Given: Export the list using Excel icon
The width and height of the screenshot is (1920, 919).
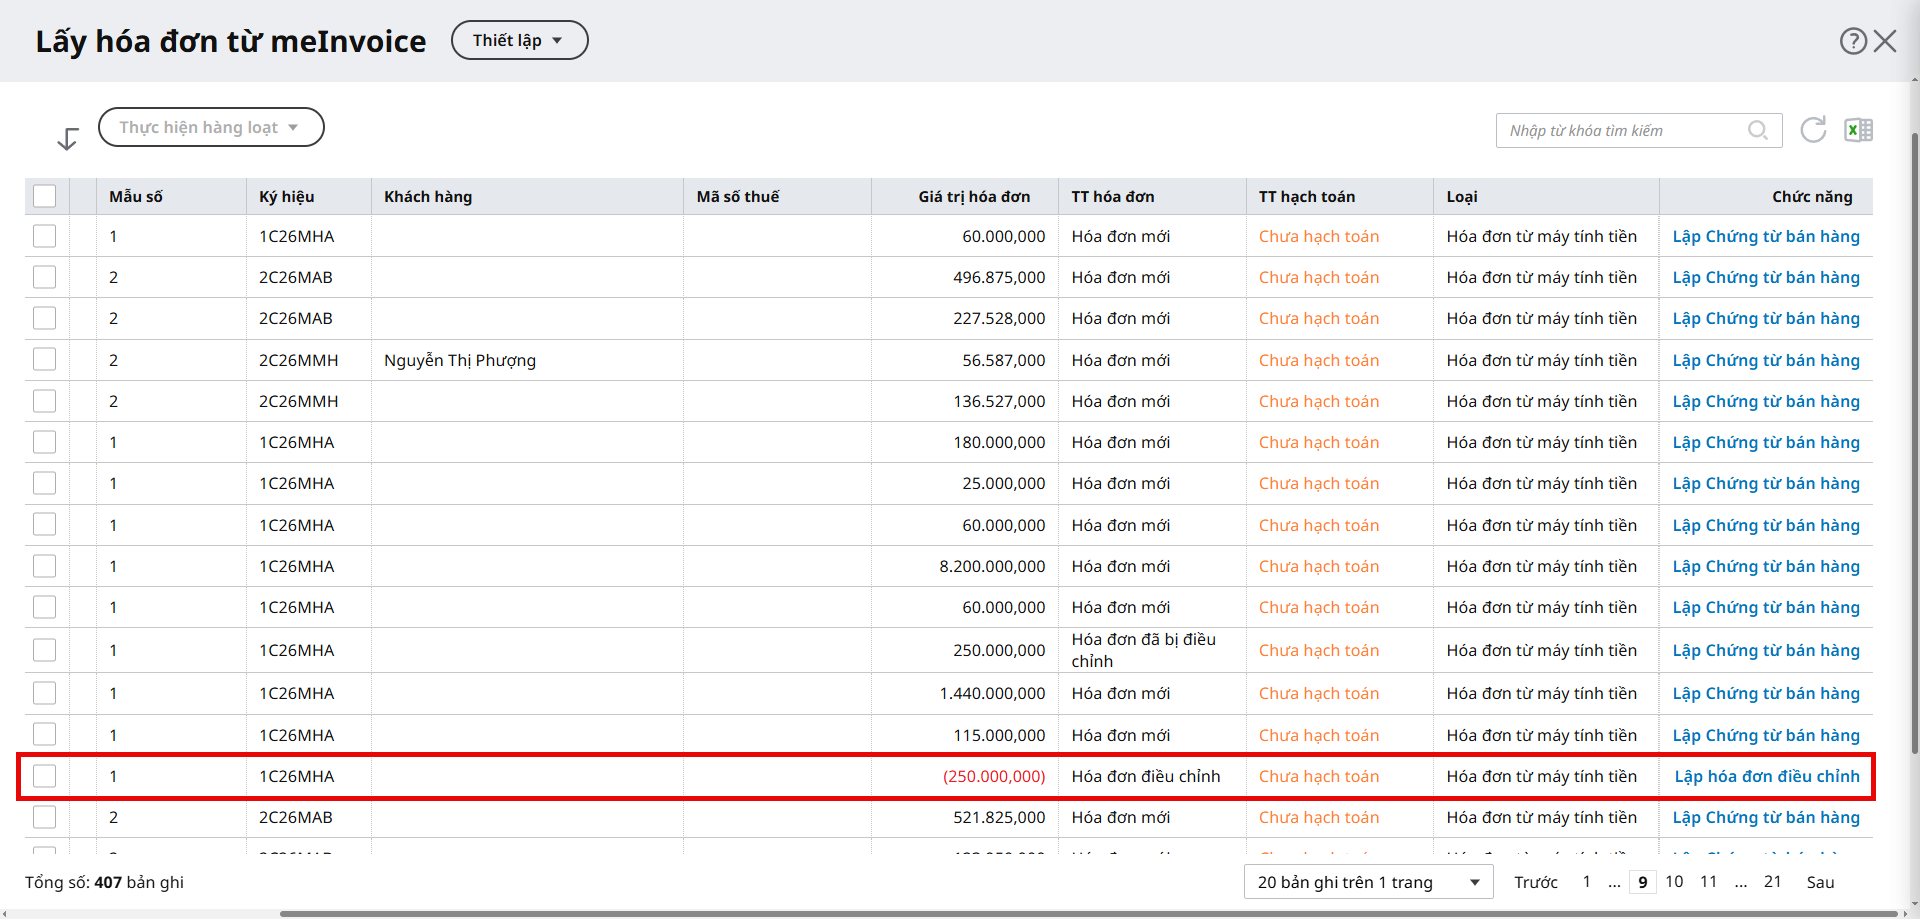Looking at the screenshot, I should coord(1858,130).
